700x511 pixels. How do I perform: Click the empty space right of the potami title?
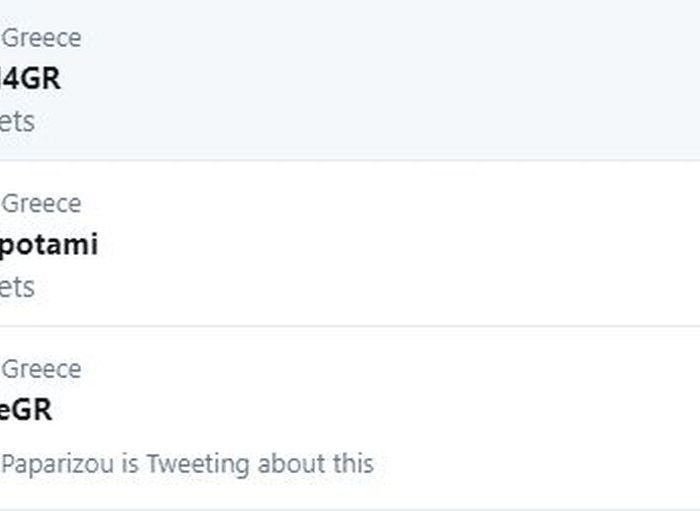(x=399, y=245)
